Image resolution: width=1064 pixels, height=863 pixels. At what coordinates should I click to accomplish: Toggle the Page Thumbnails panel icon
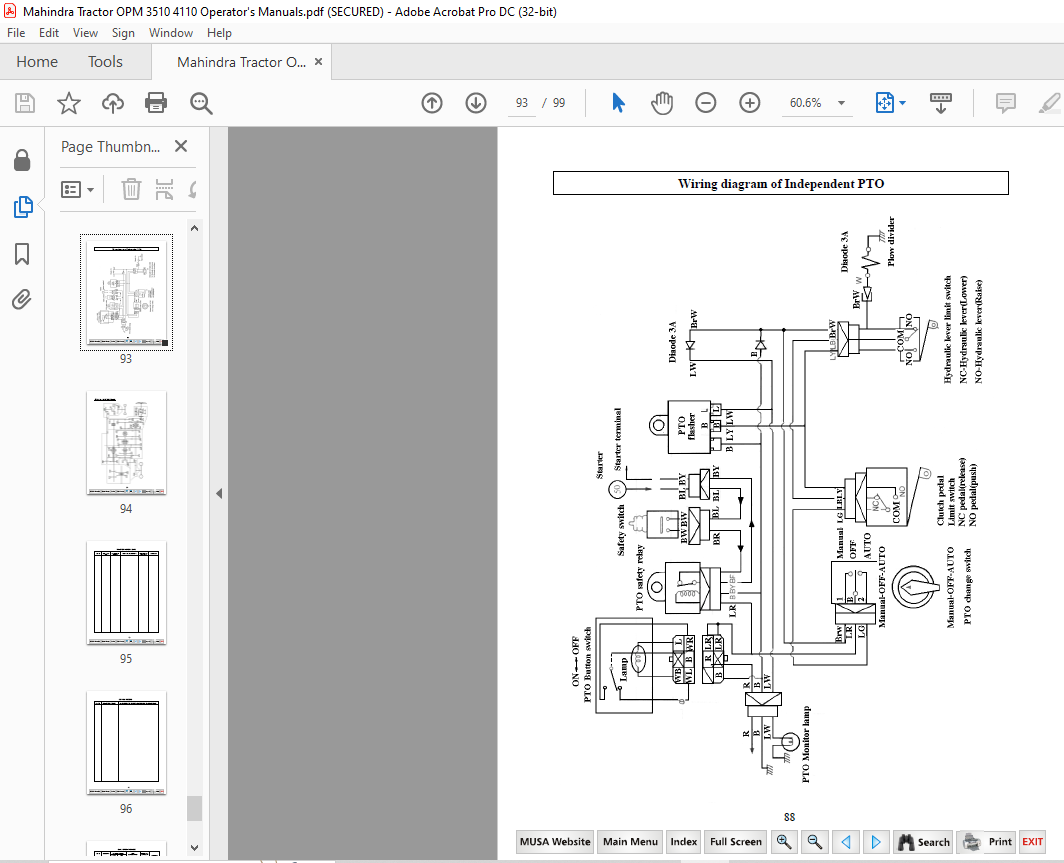point(22,207)
